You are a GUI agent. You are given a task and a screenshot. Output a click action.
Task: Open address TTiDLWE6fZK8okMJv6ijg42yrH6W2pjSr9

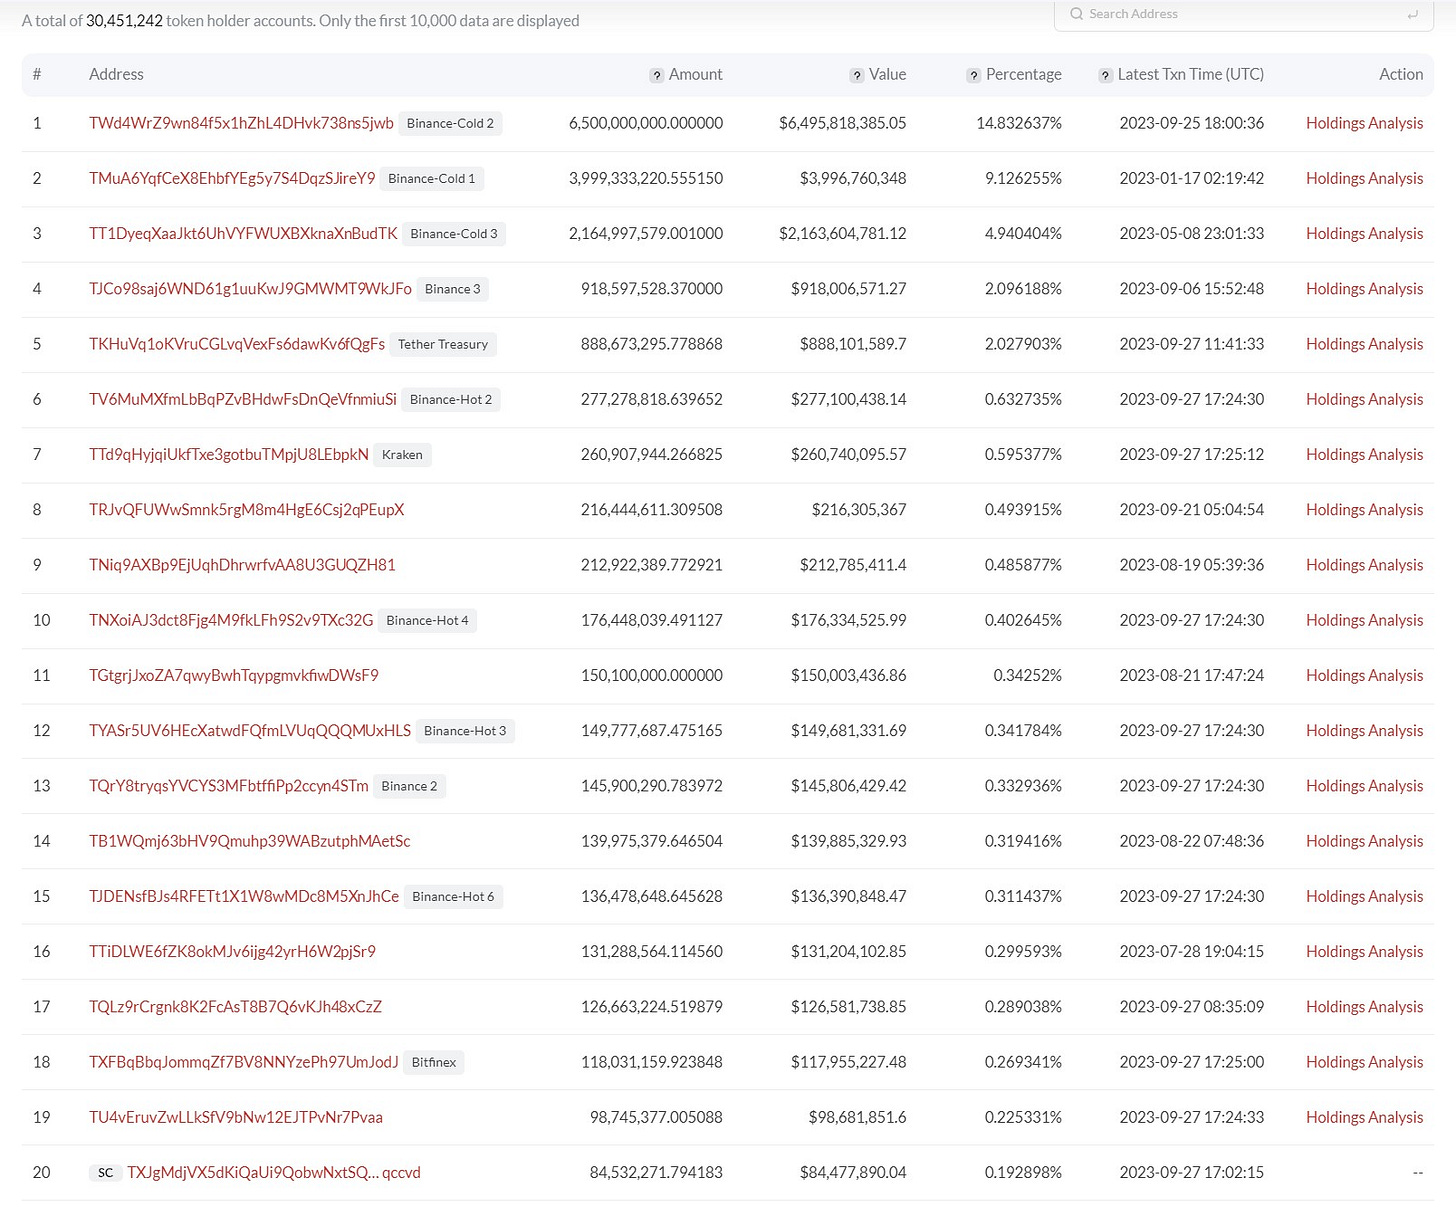(232, 951)
